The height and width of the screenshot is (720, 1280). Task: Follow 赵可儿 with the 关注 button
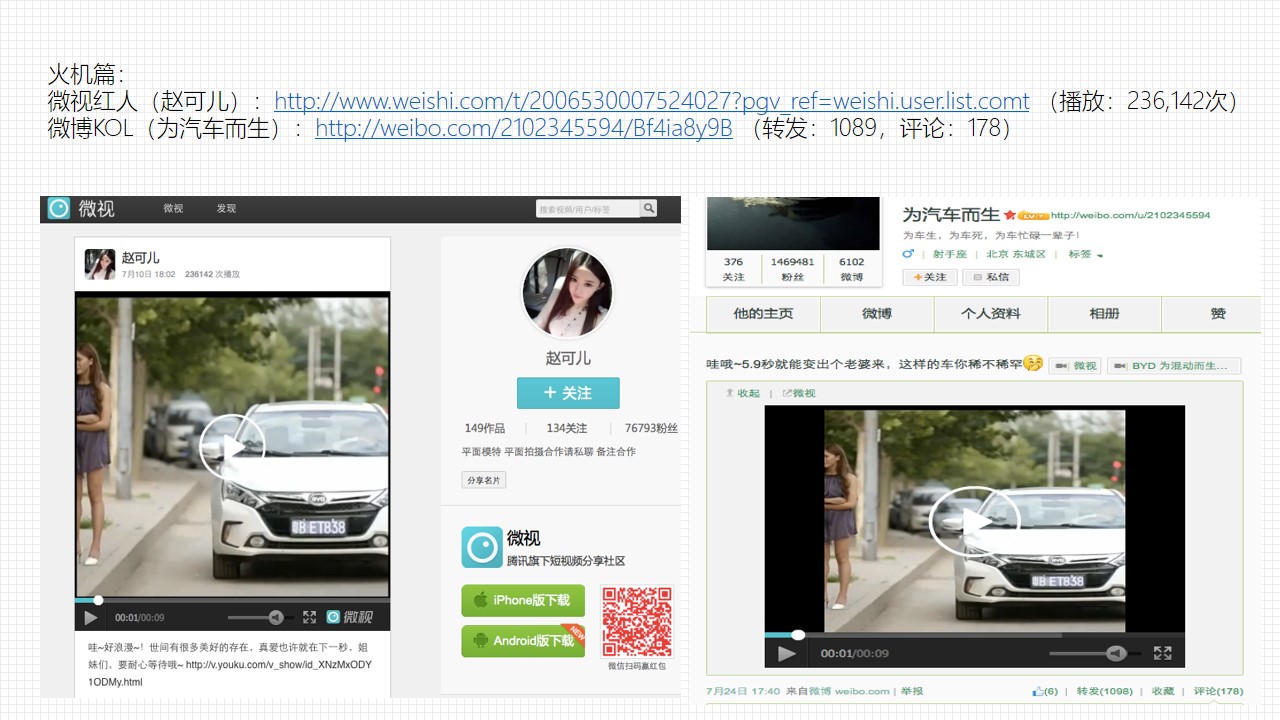pos(568,393)
